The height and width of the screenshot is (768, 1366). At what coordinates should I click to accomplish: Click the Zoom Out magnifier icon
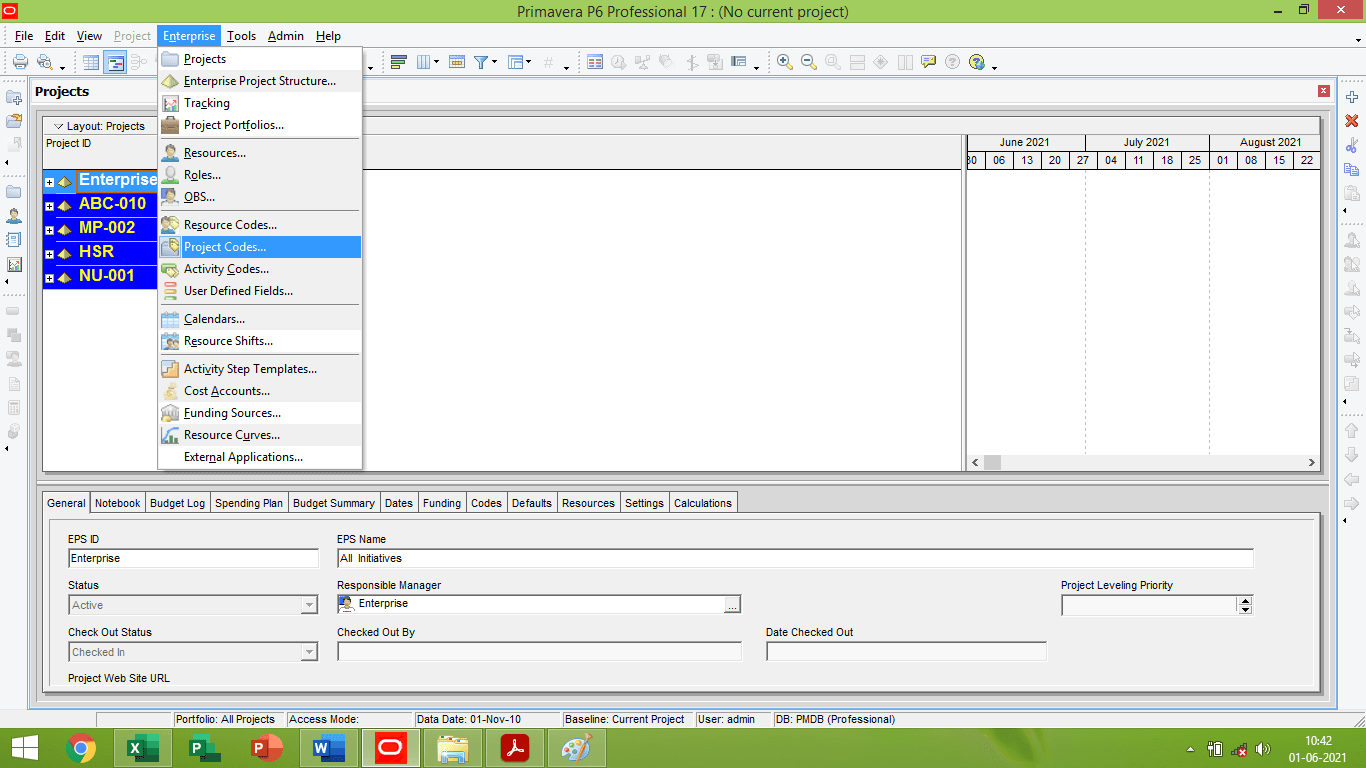click(808, 62)
